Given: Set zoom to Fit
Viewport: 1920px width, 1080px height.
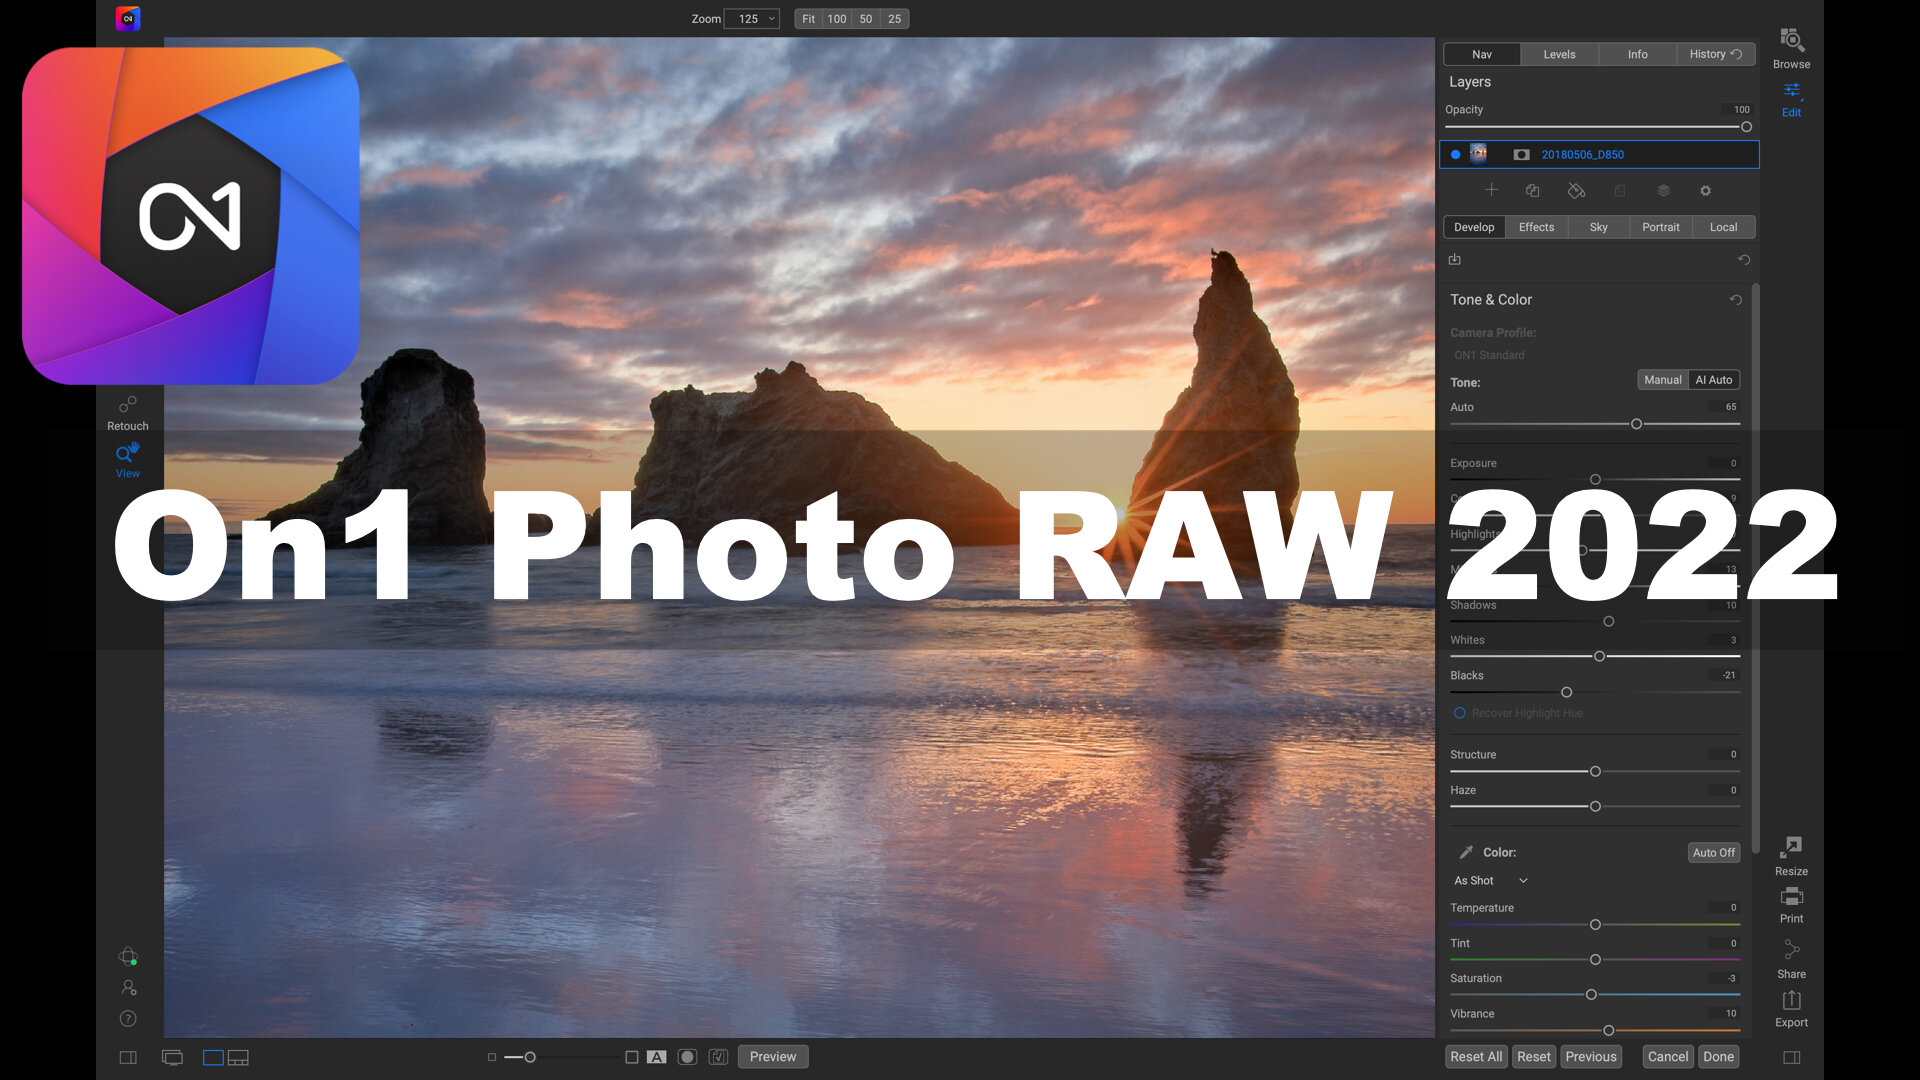Looking at the screenshot, I should pyautogui.click(x=808, y=19).
